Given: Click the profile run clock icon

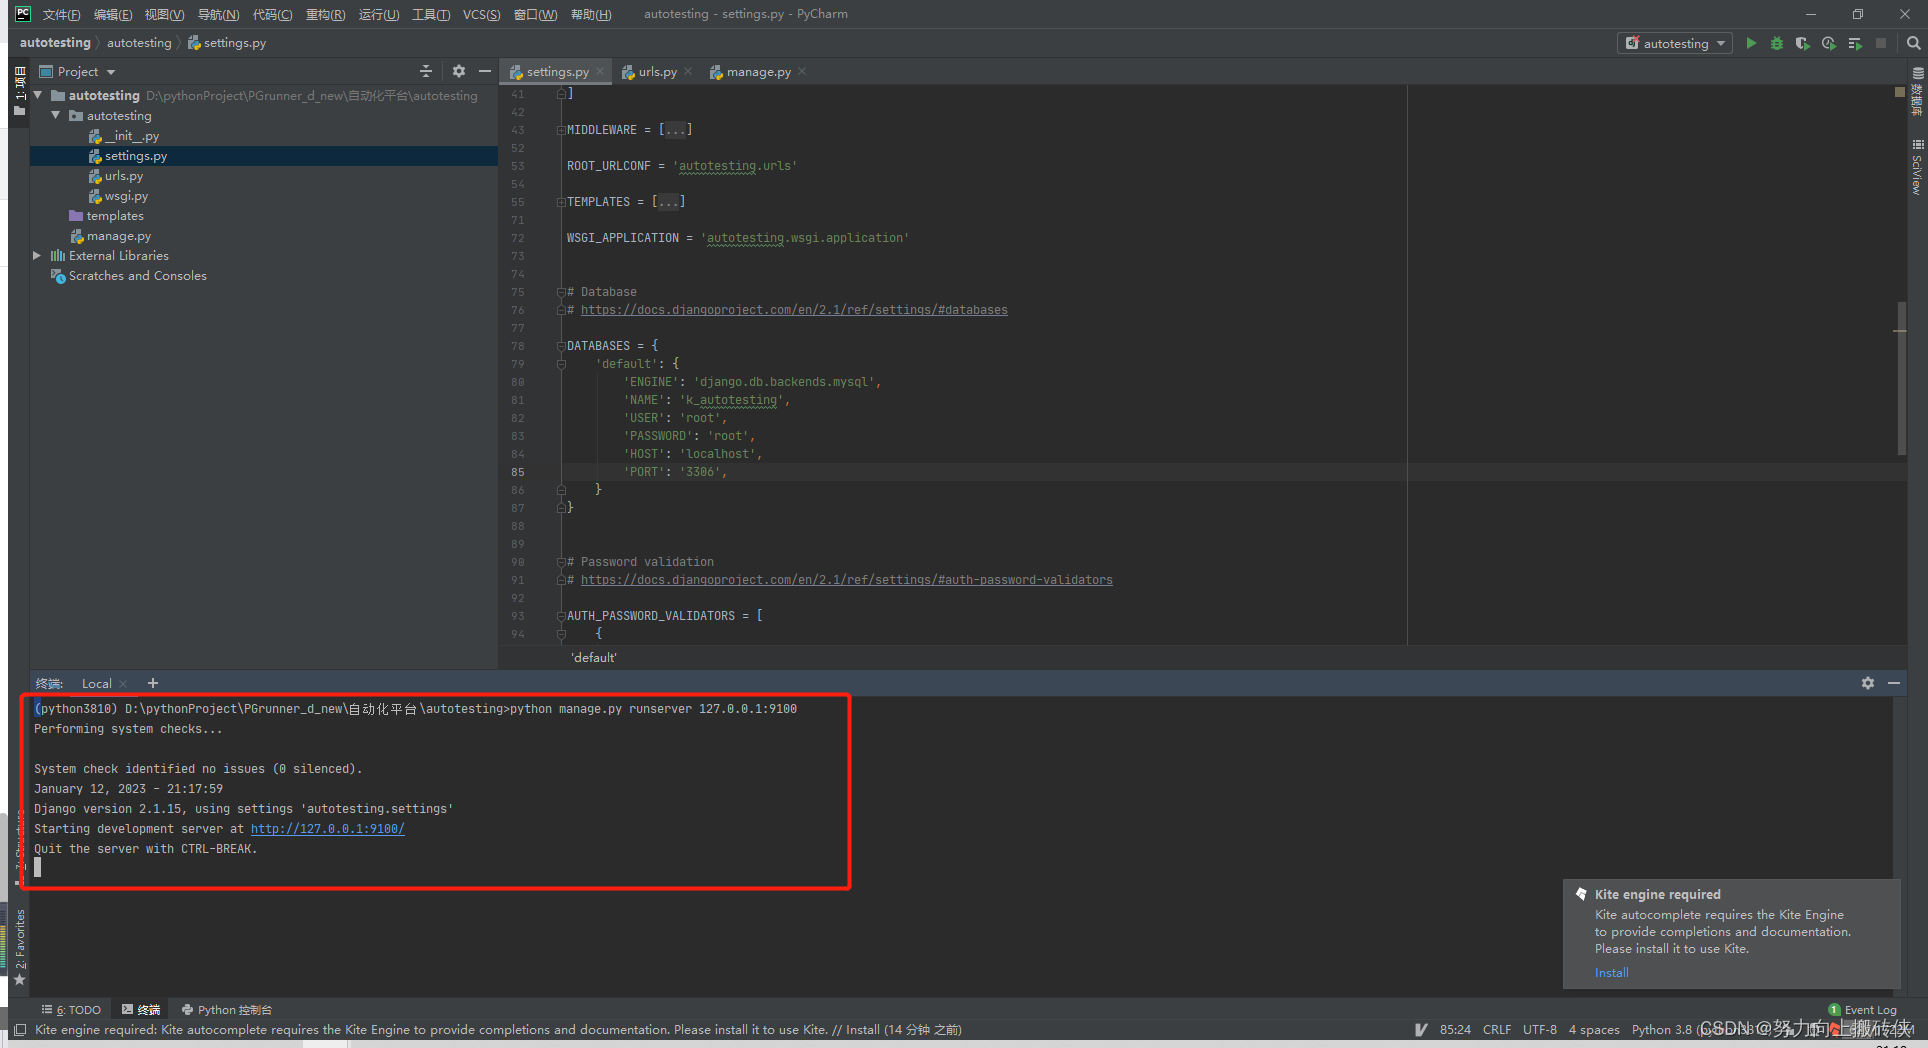Looking at the screenshot, I should point(1828,43).
